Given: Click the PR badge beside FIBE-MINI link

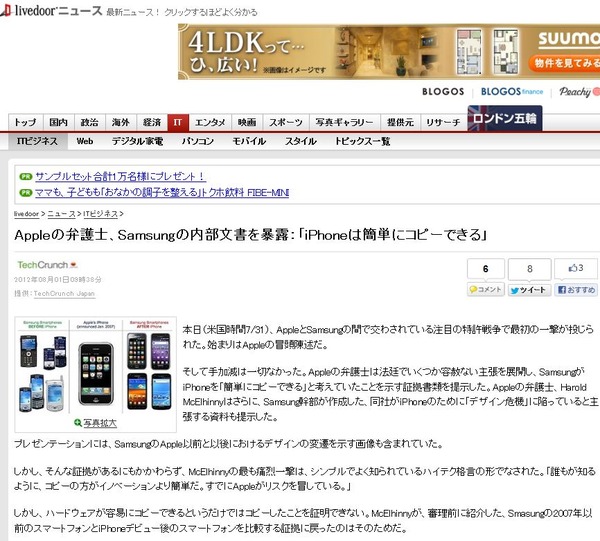Looking at the screenshot, I should point(26,192).
